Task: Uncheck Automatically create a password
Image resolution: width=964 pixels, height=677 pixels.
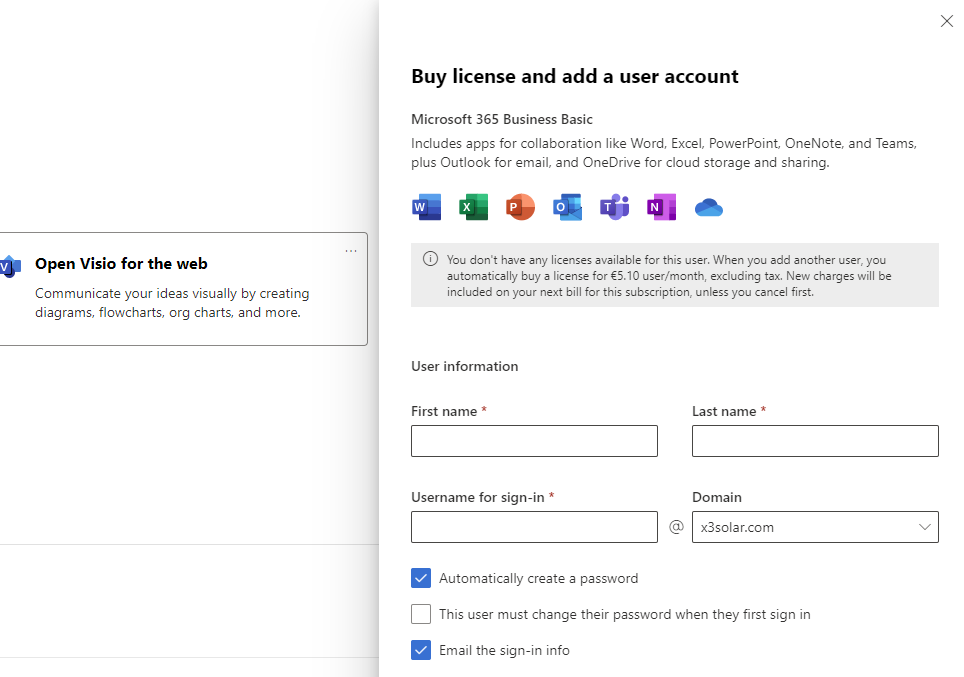Action: click(x=421, y=578)
